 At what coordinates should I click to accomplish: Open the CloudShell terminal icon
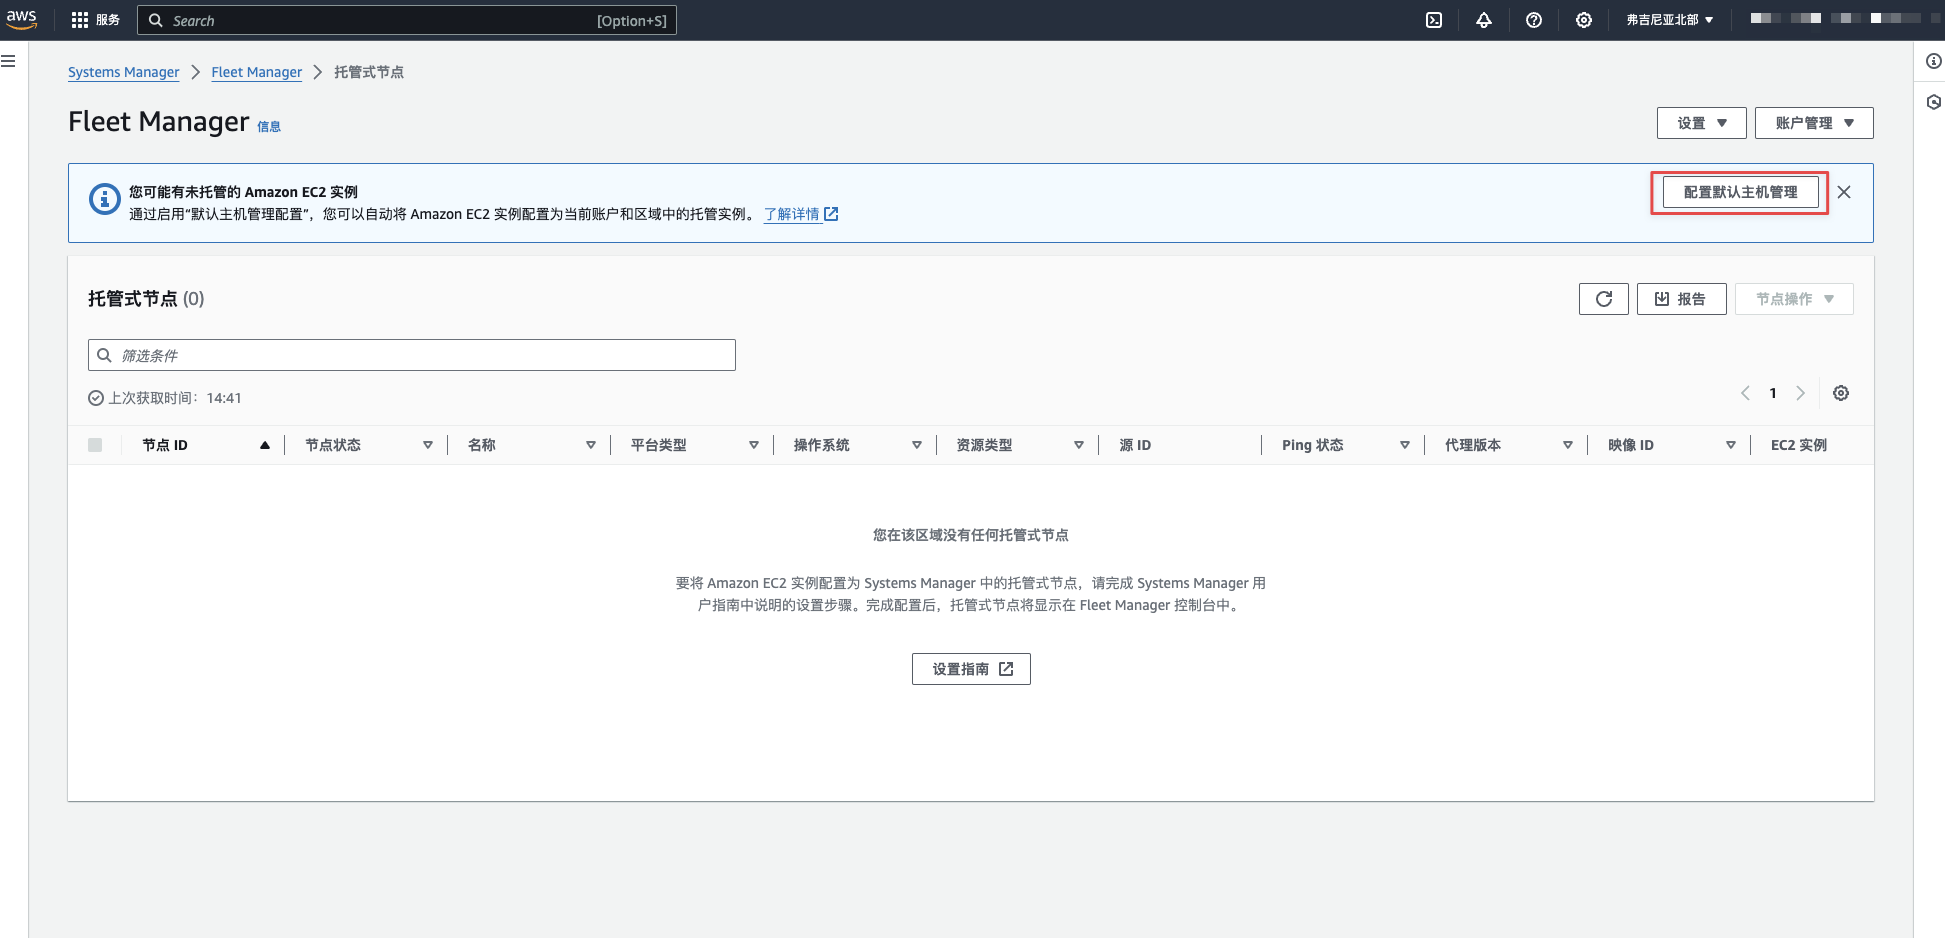1434,20
